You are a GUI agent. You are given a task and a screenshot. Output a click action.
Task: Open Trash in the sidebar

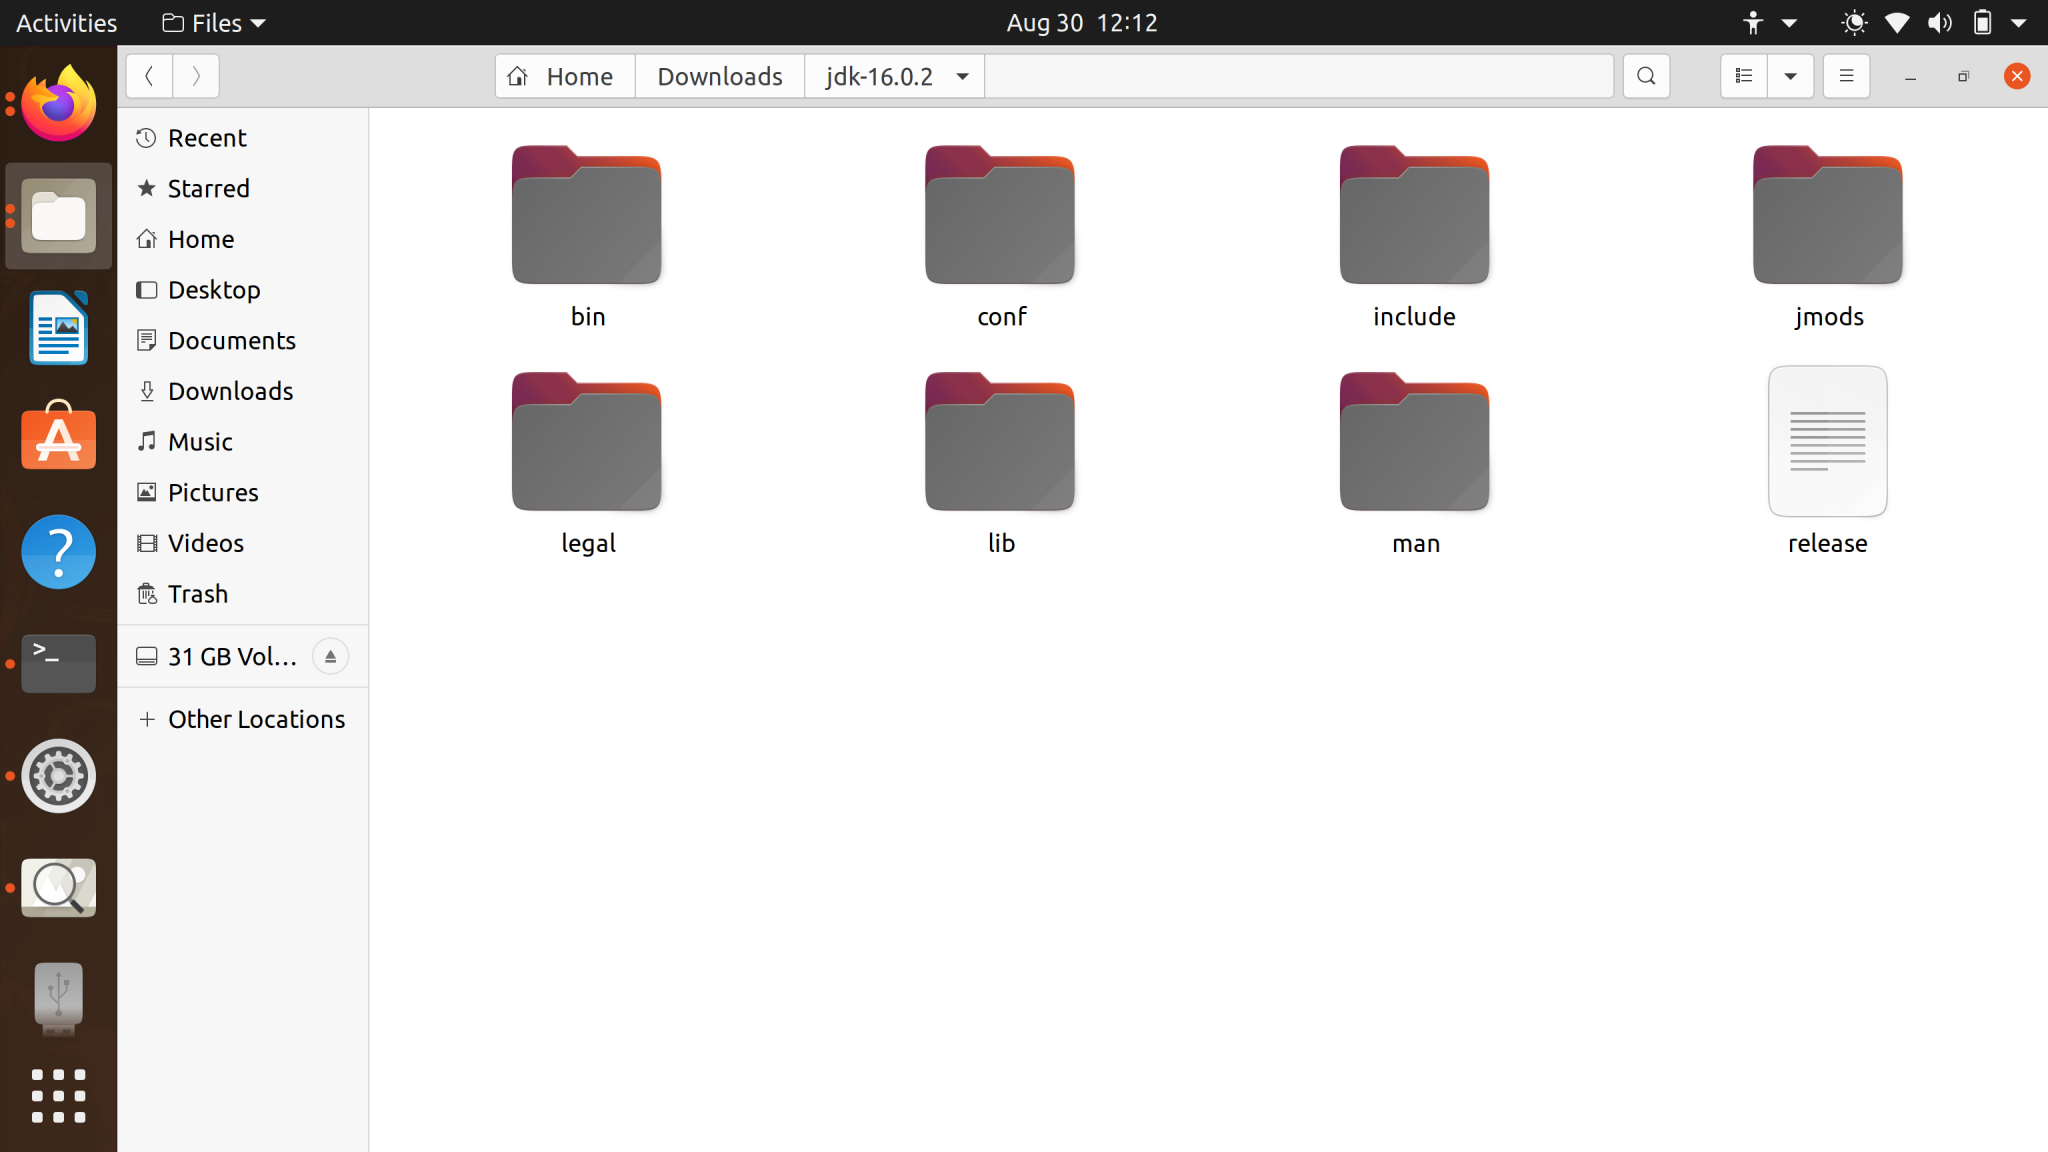[x=197, y=594]
